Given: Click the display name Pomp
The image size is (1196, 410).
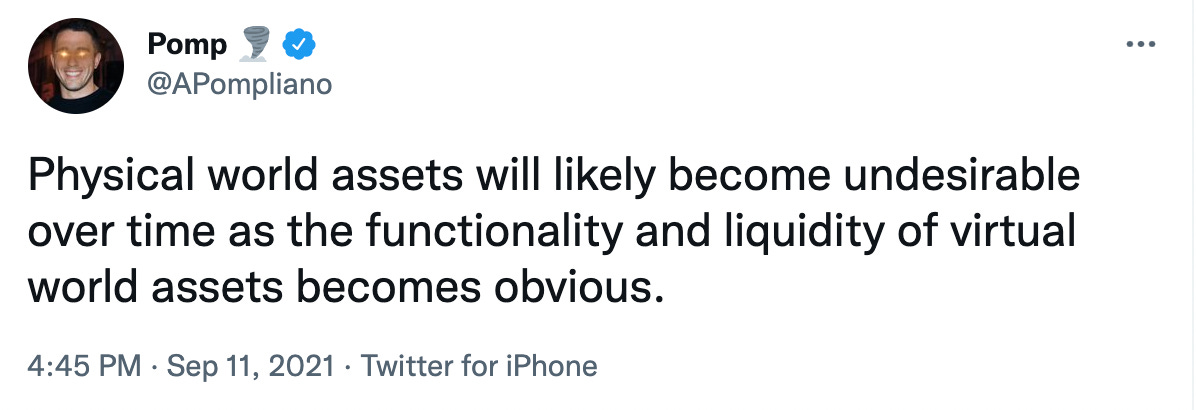Looking at the screenshot, I should 187,45.
